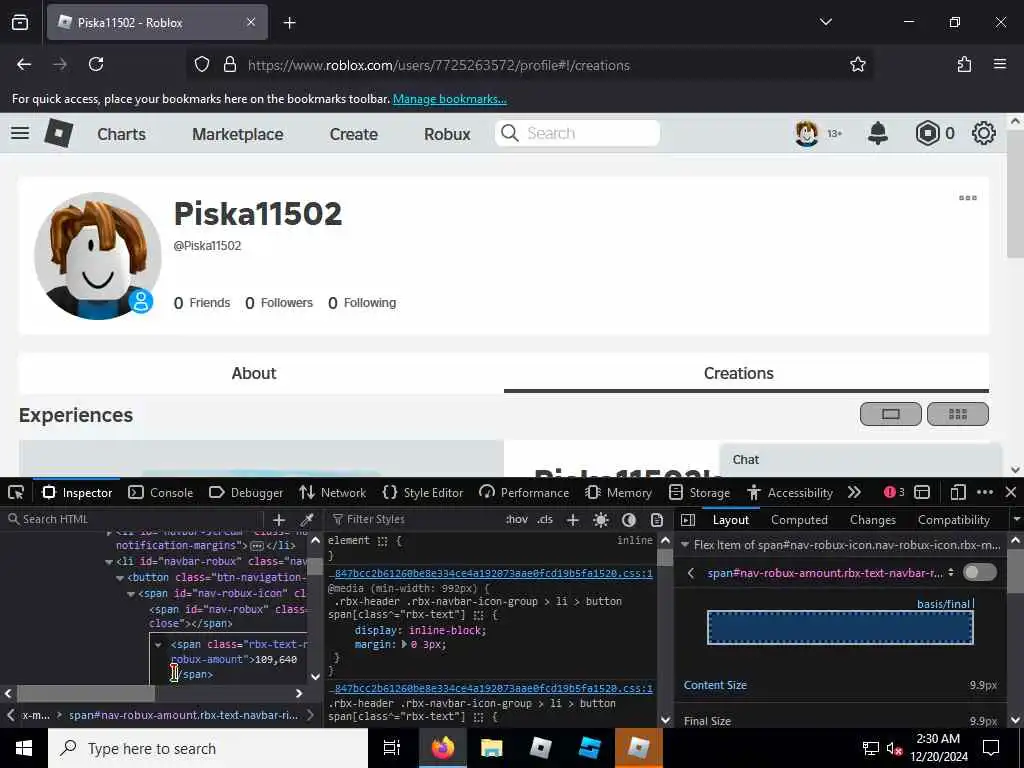Viewport: 1024px width, 768px height.
Task: Toggle light color scheme simulation
Action: [x=601, y=520]
